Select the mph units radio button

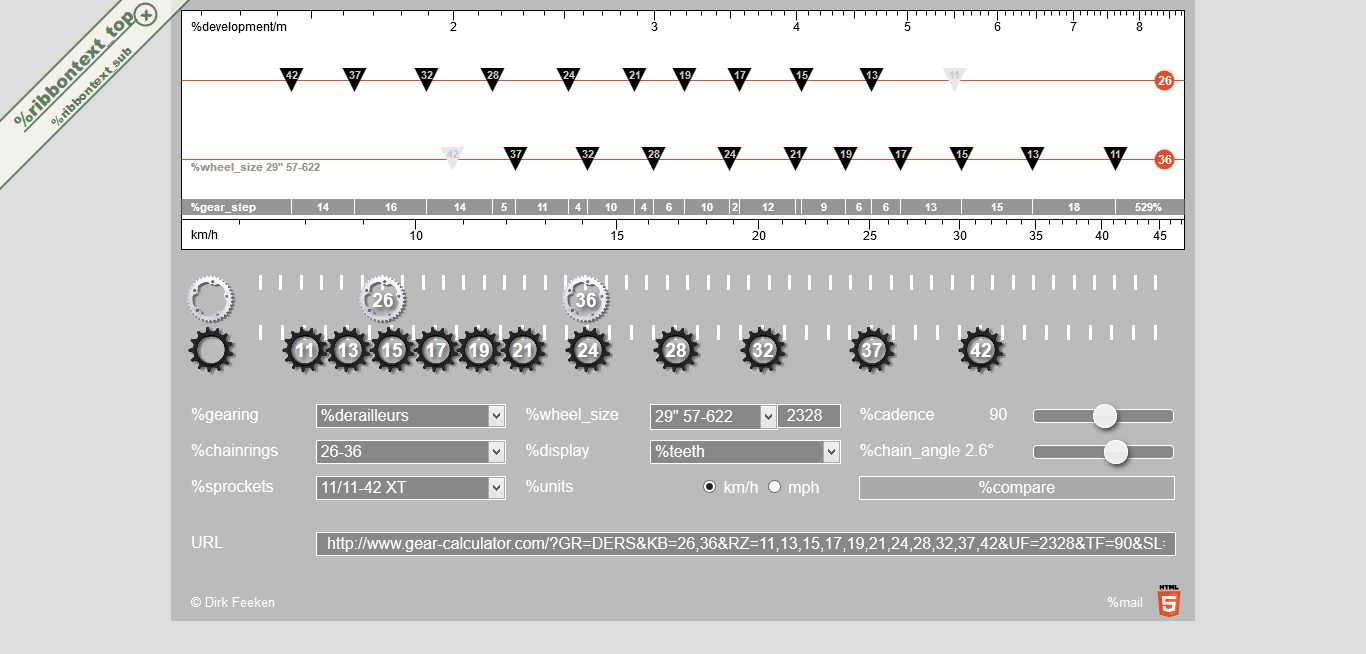[774, 487]
